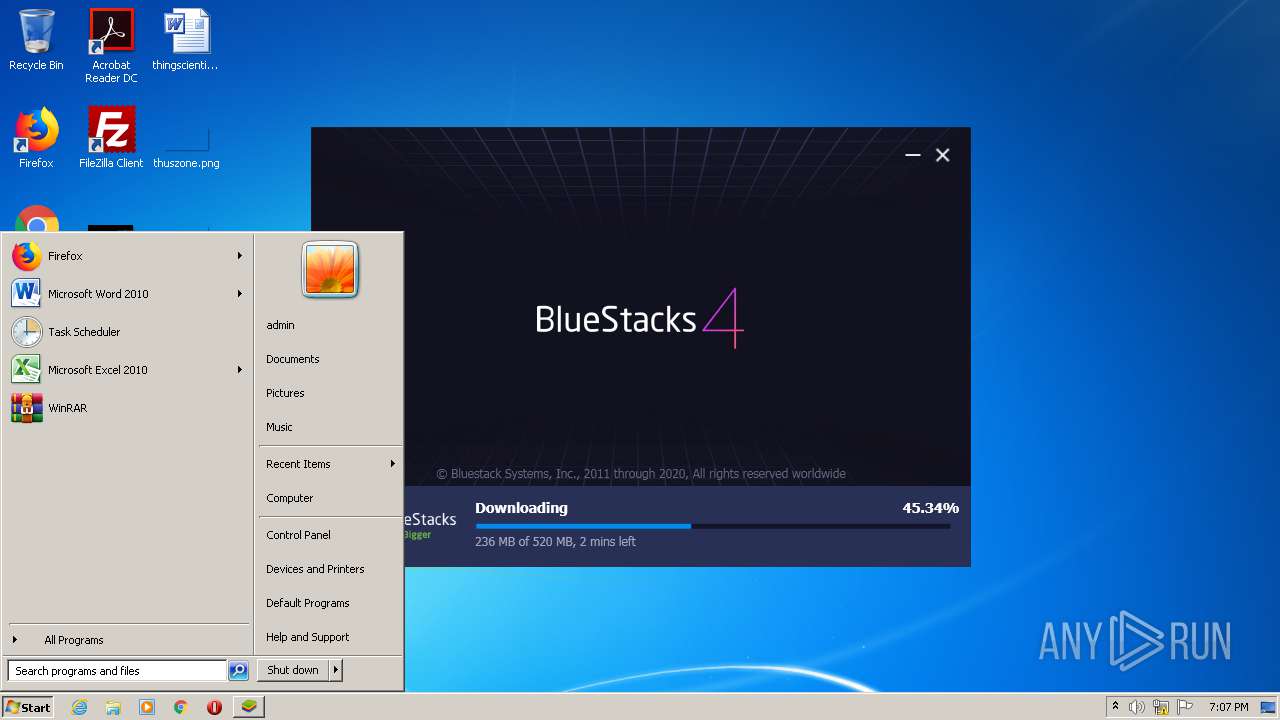
Task: Click the Microsoft Excel 2010 icon in Start menu
Action: [x=27, y=370]
